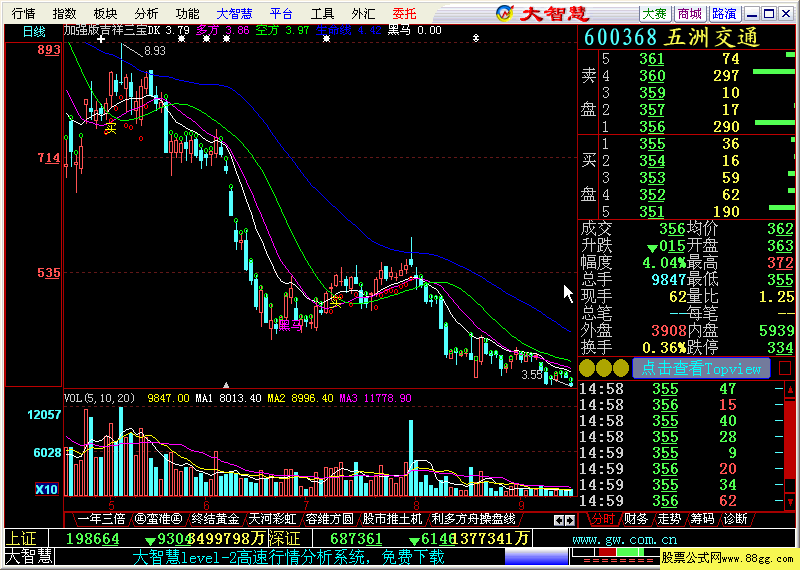
Task: Click the small triangle marker below the chart
Action: 226,385
